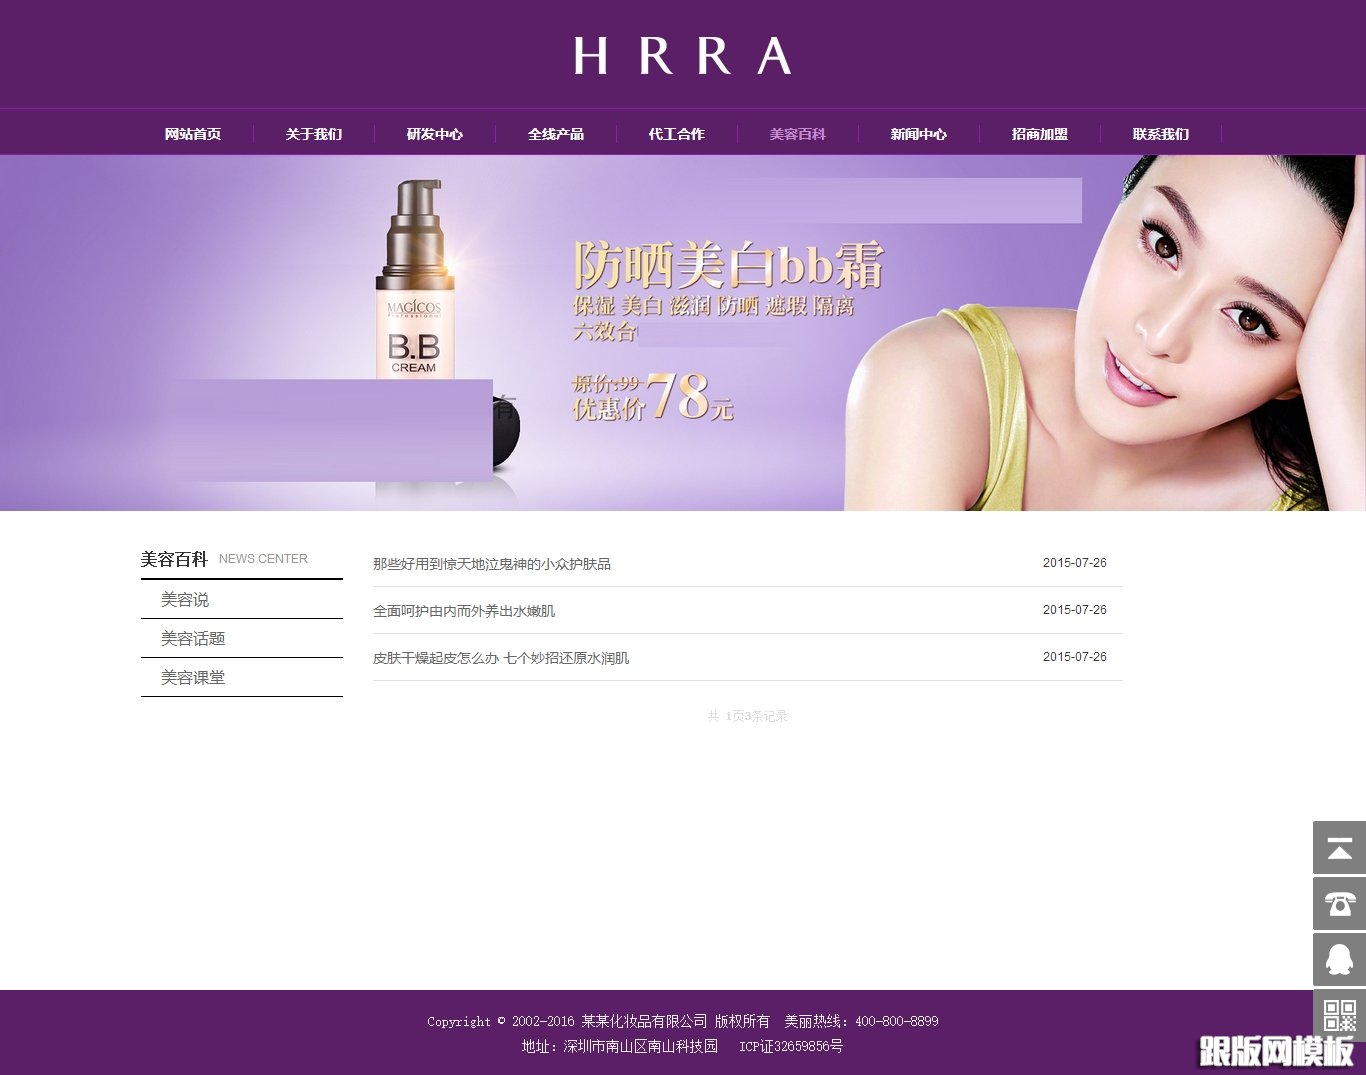Open article 那些好用到惊天地泣鬼神的小众护肤品
1366x1075 pixels.
coord(492,564)
